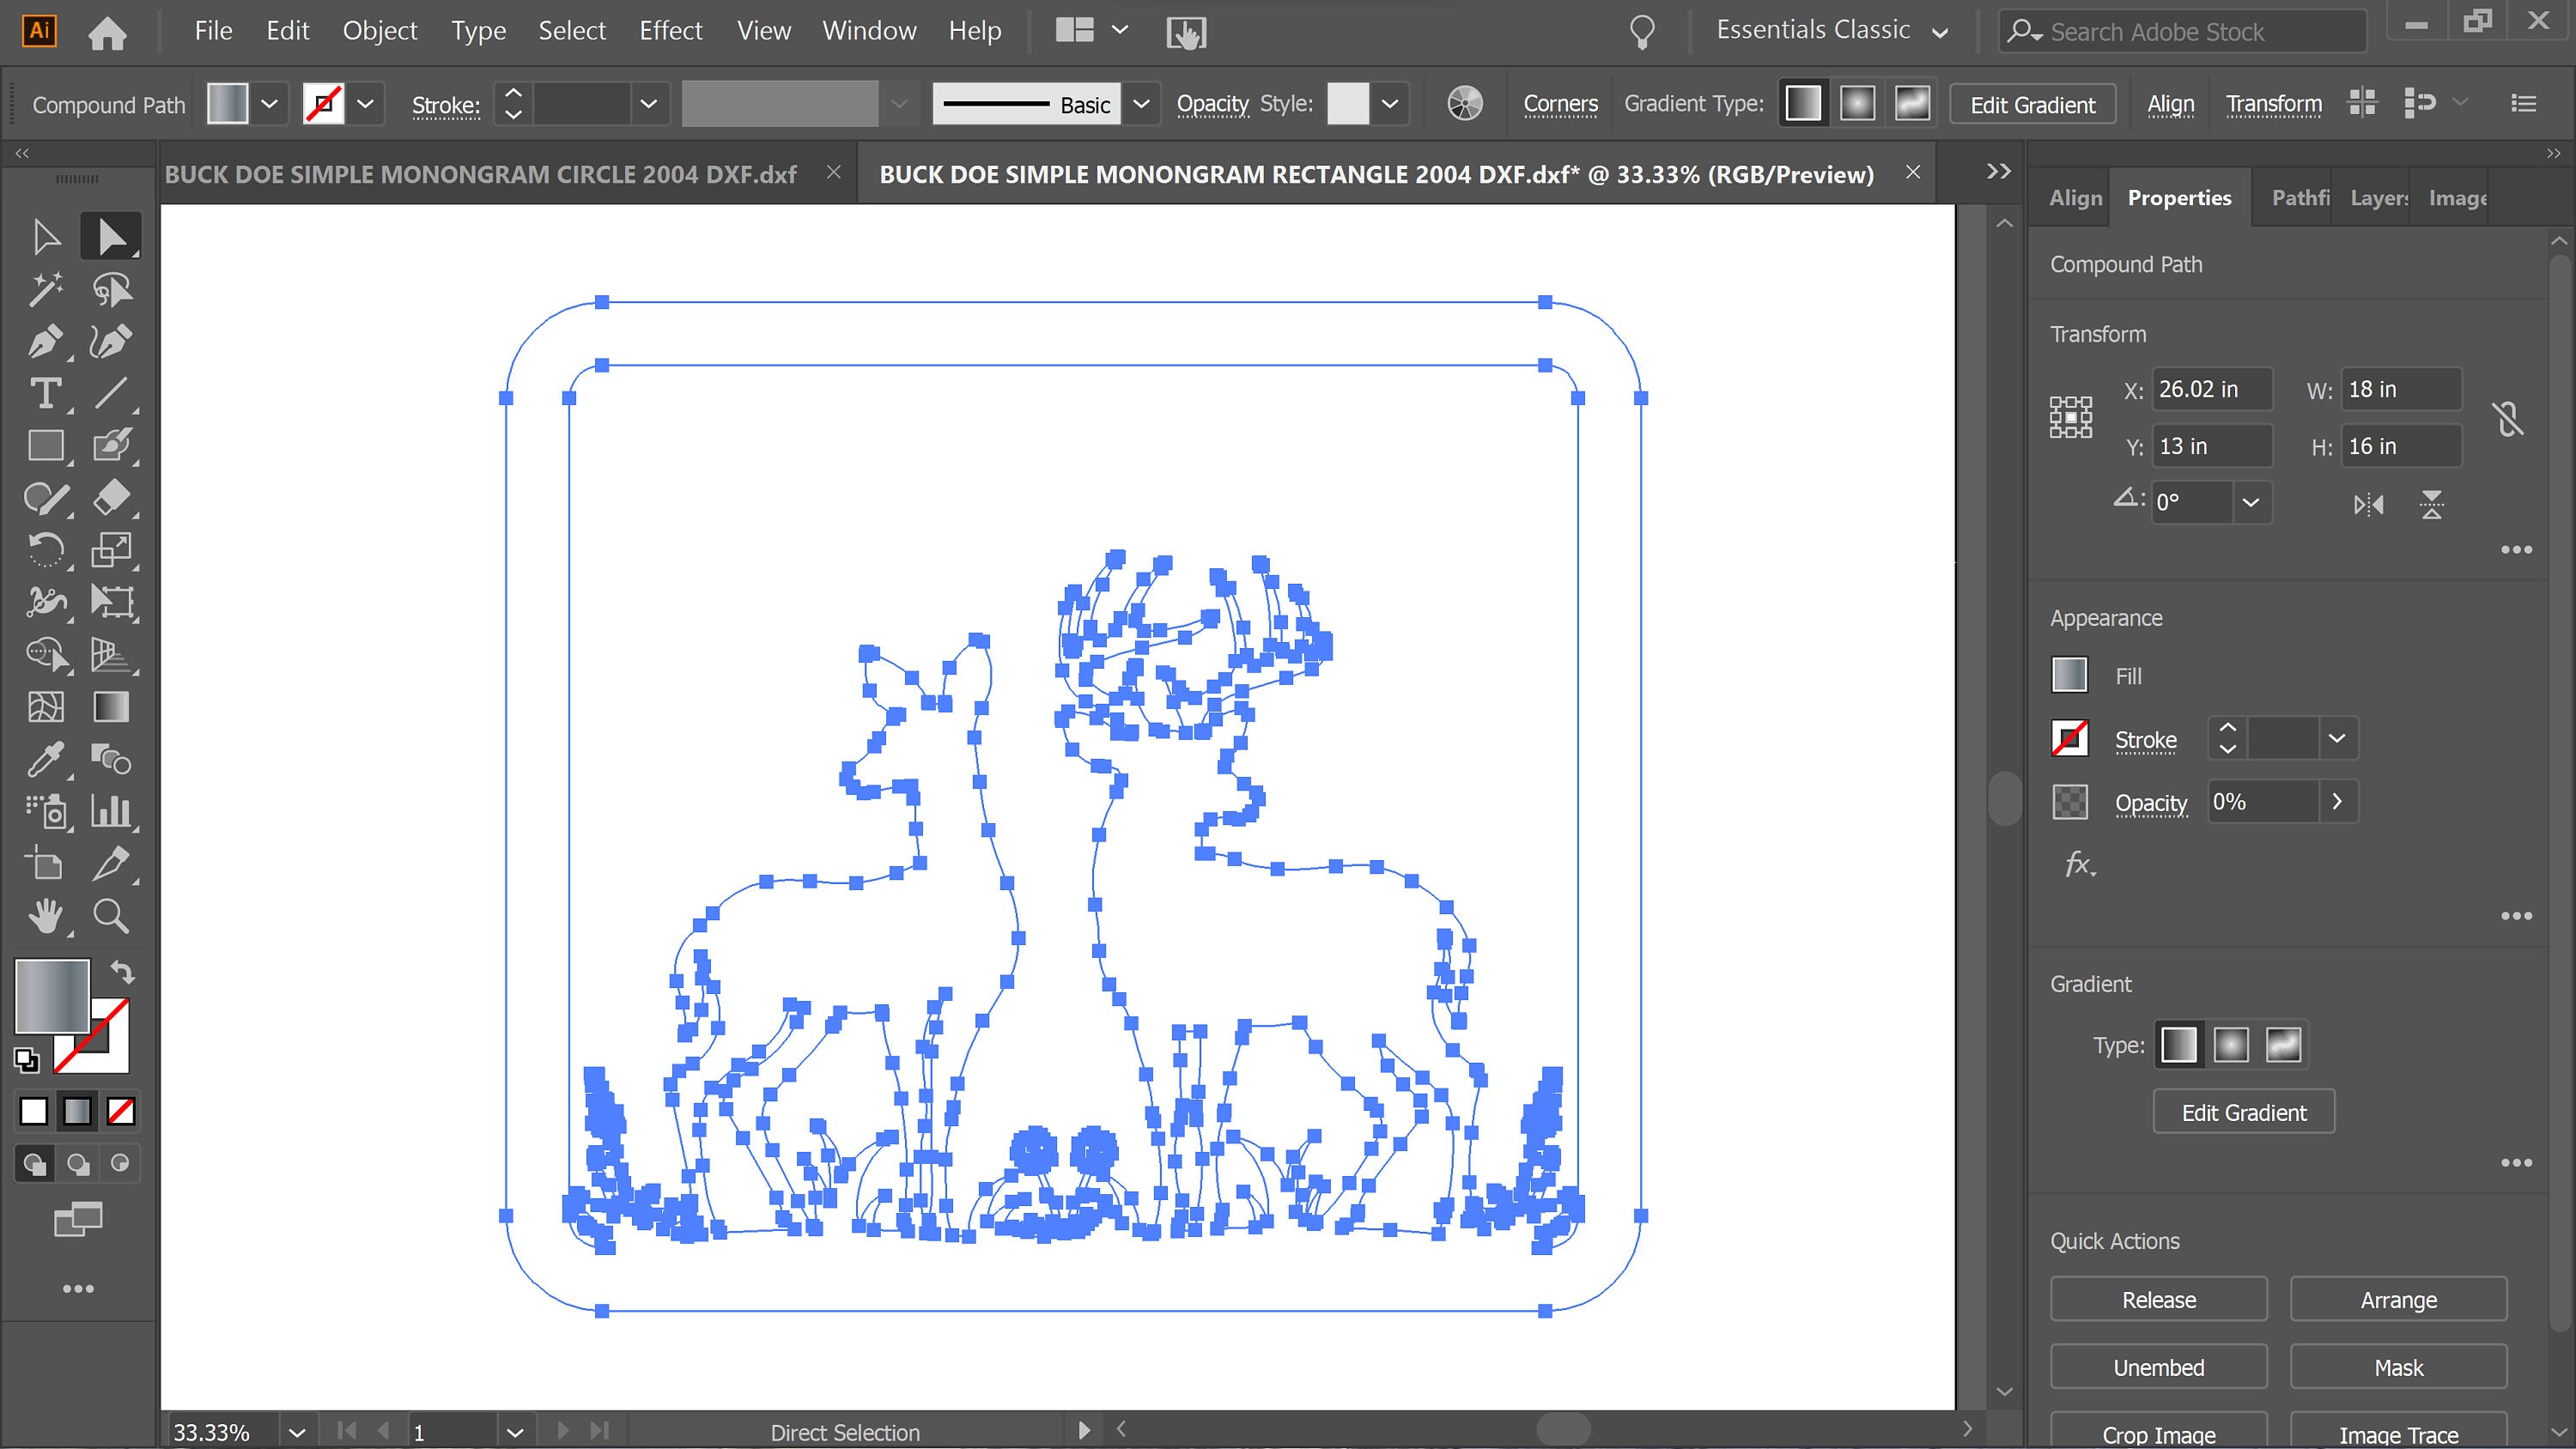Open the Effect menu

[670, 30]
